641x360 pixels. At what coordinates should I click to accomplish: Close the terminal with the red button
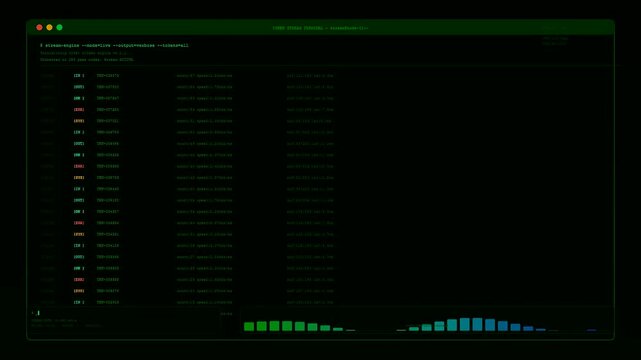pyautogui.click(x=39, y=27)
